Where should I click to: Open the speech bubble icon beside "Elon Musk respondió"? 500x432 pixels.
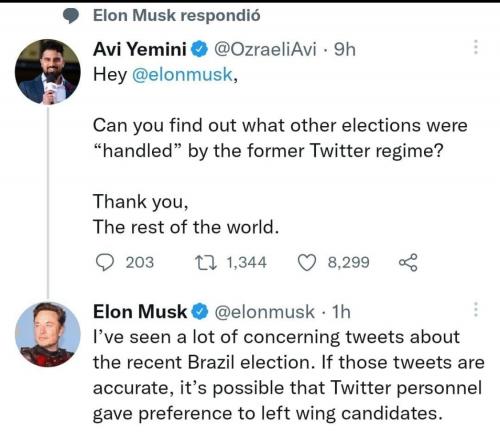point(71,16)
